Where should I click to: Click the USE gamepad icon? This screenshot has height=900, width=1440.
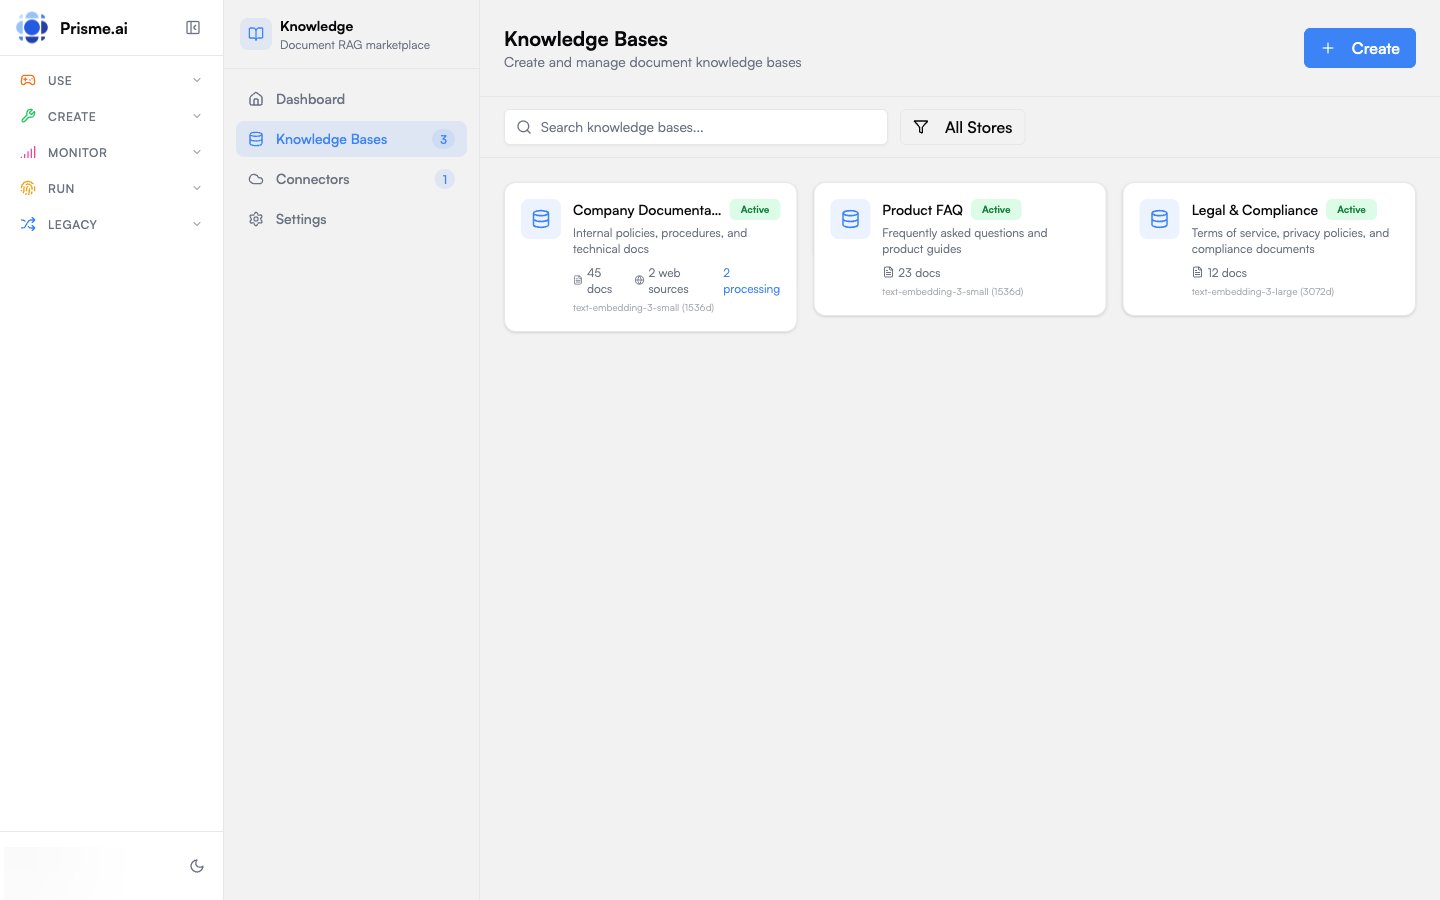pos(28,80)
